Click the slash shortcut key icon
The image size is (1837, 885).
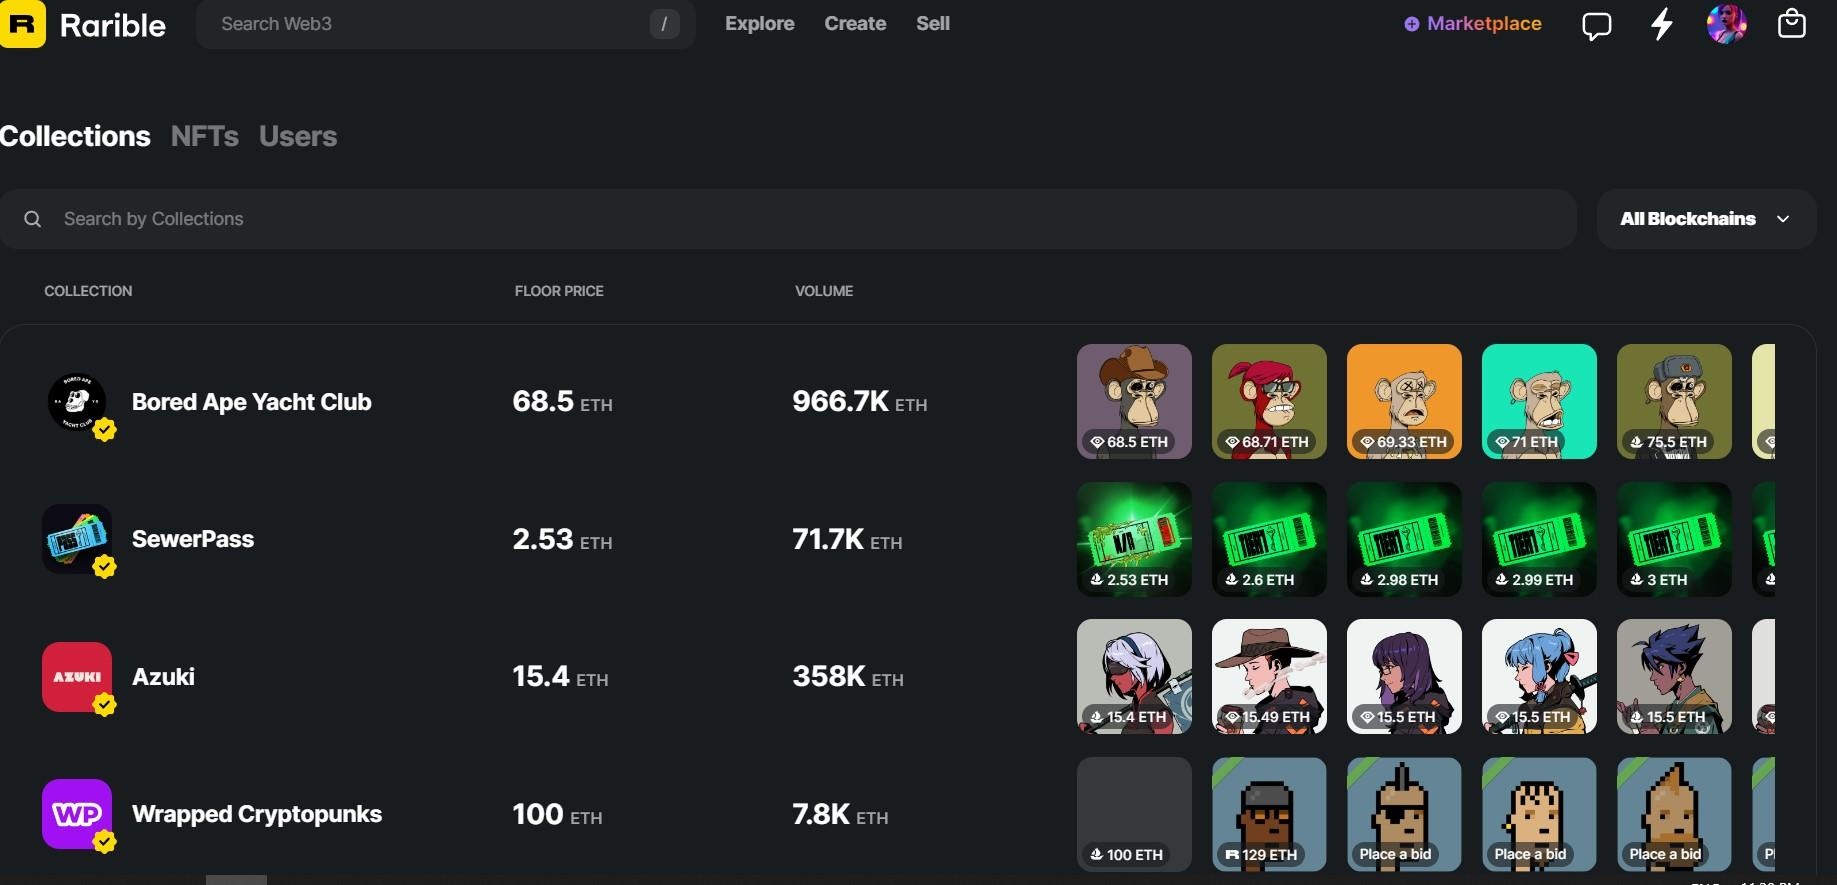tap(664, 24)
